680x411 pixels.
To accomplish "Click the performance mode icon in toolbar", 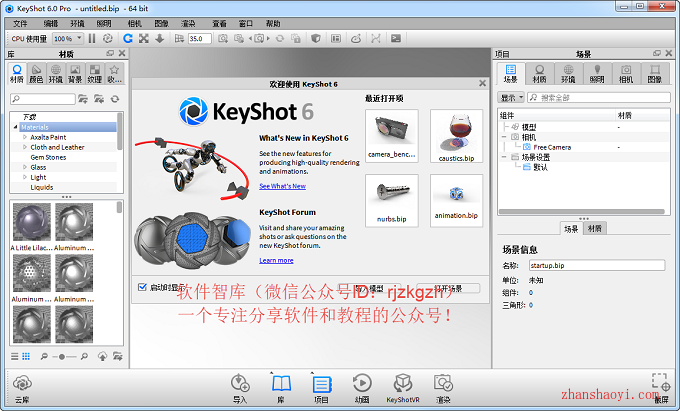I will click(x=108, y=39).
